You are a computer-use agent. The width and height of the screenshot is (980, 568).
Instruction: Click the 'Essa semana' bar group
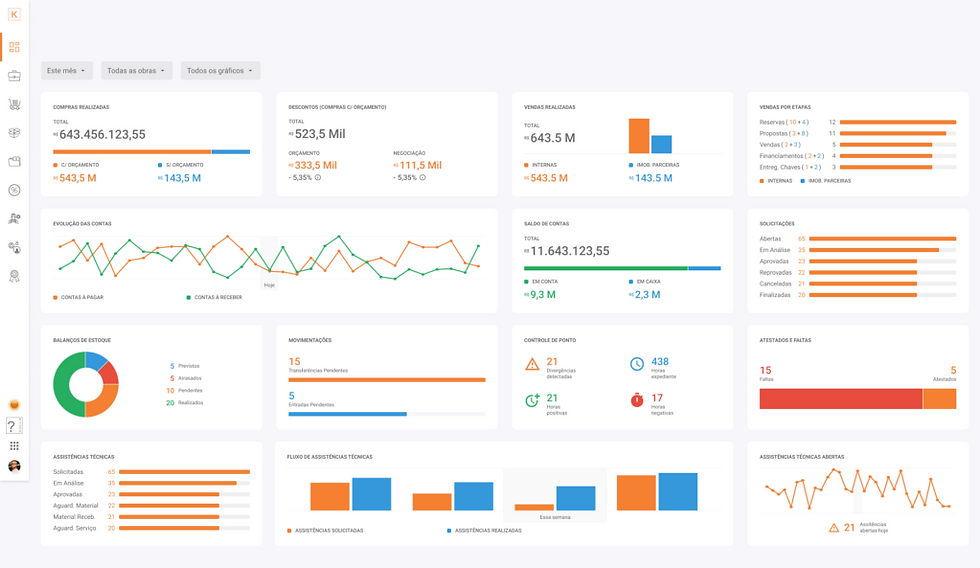(x=555, y=495)
